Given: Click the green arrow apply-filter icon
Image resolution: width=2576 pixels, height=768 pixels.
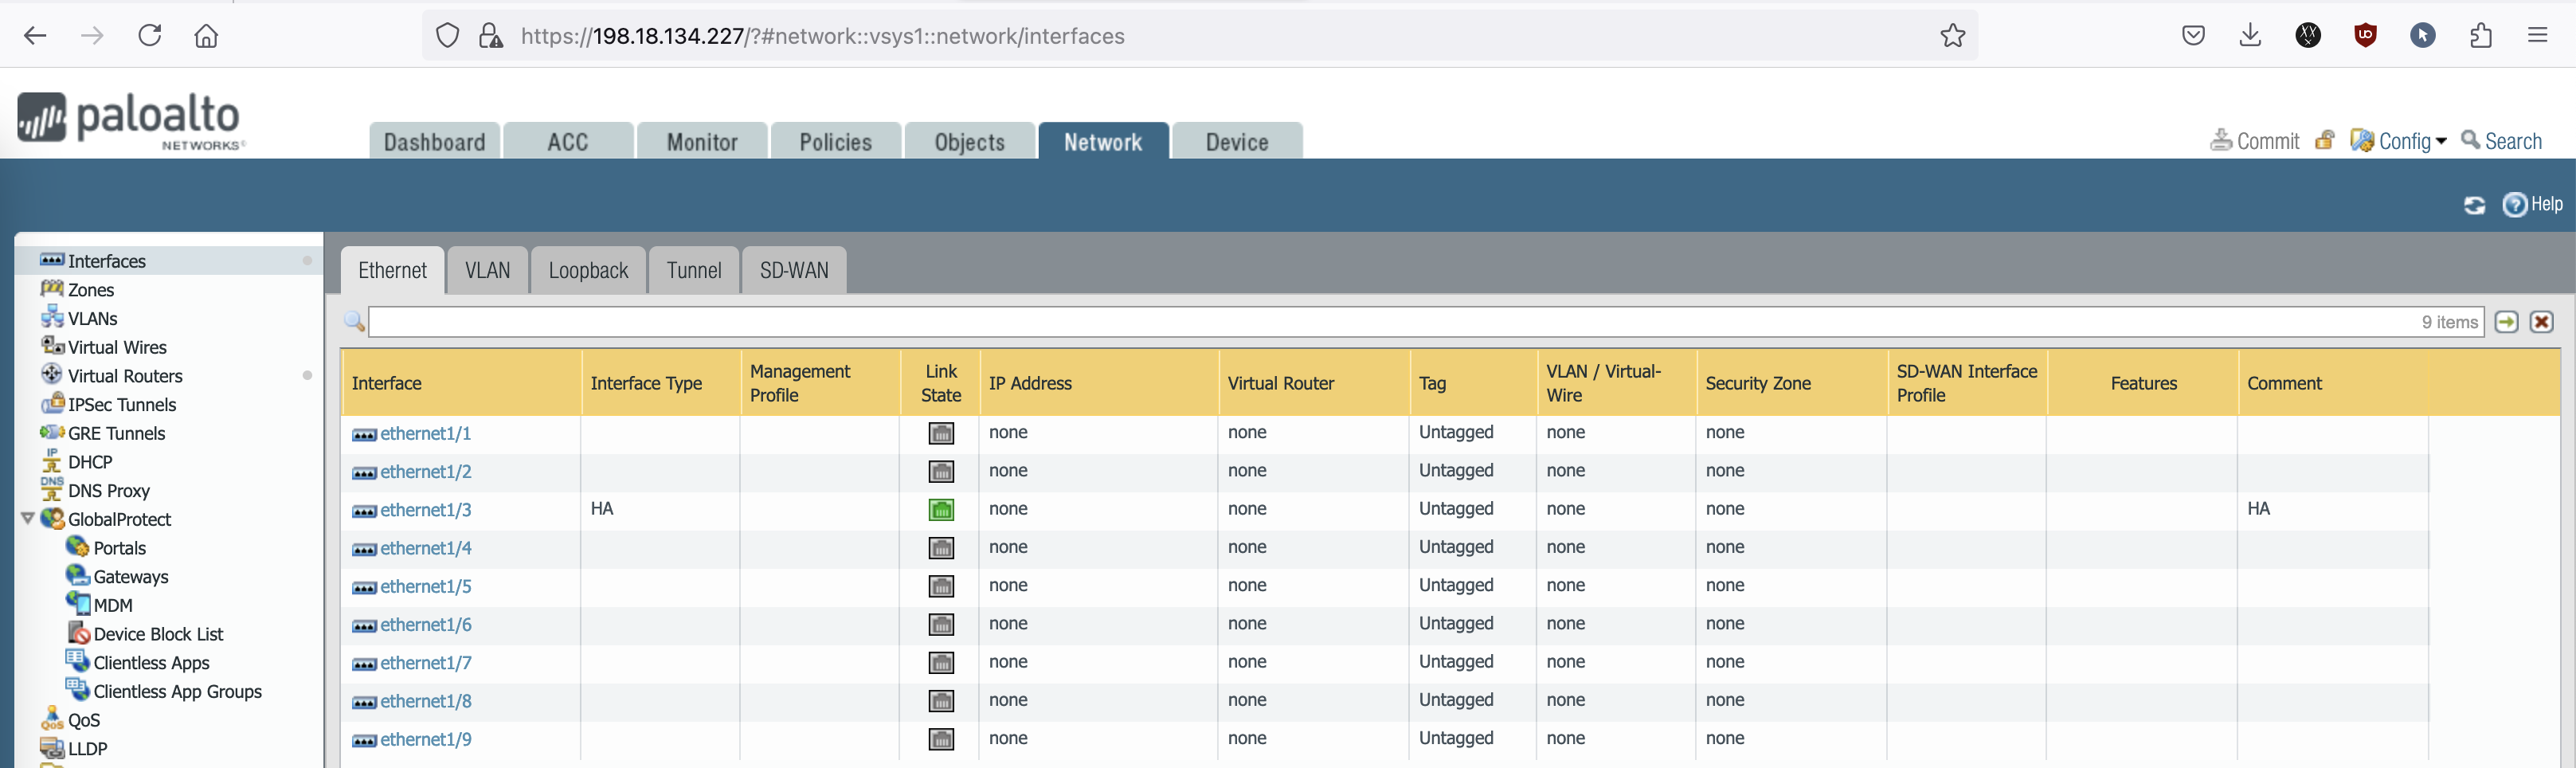Looking at the screenshot, I should [x=2506, y=322].
